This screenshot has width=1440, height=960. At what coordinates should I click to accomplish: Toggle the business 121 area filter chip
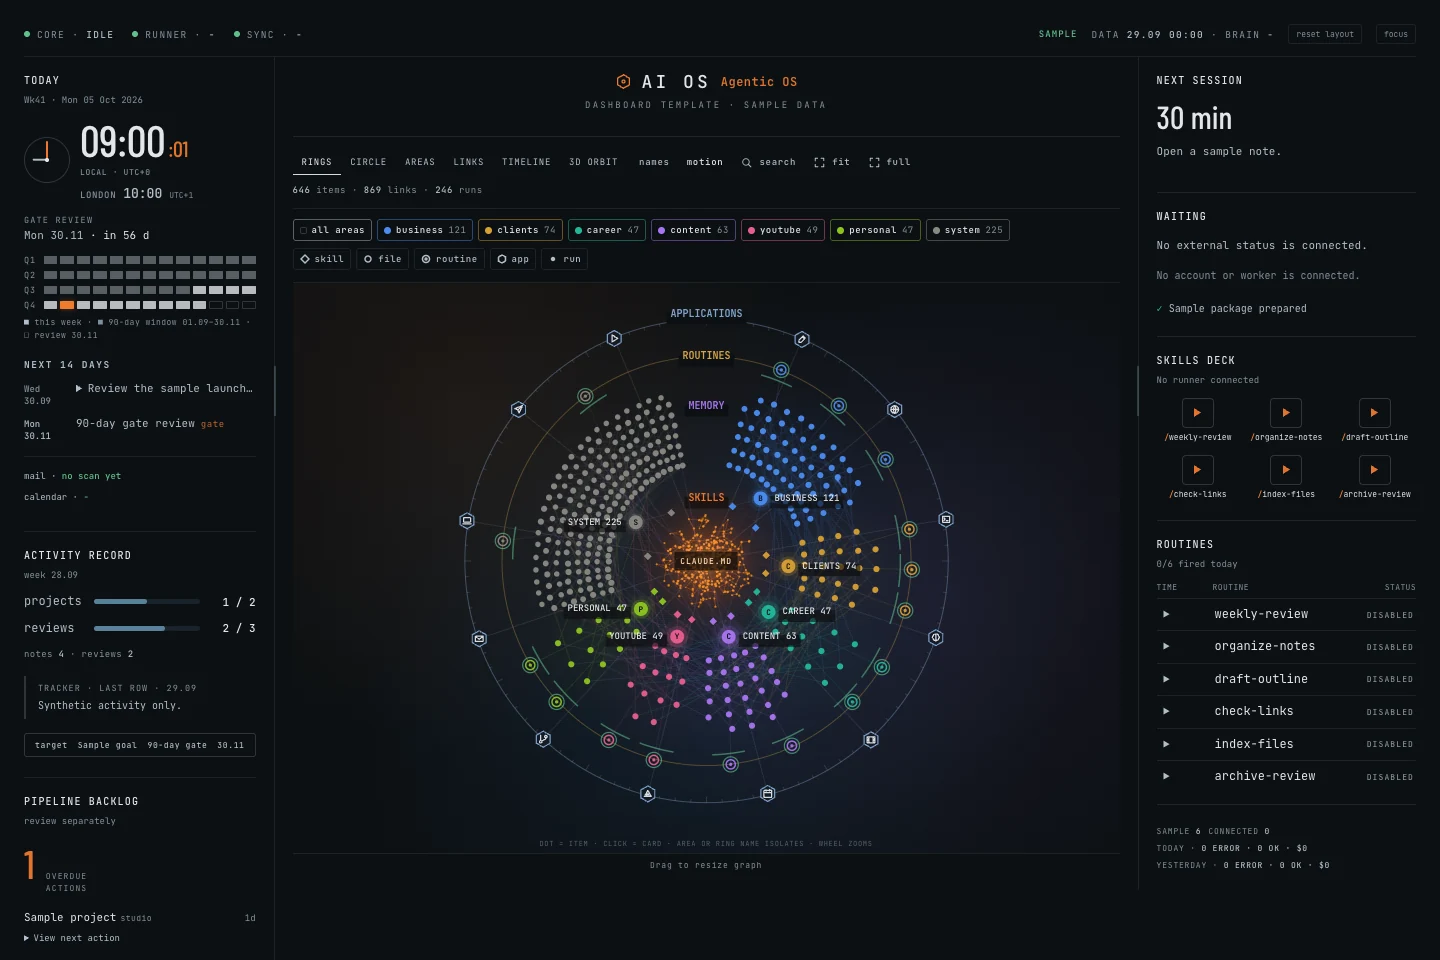click(x=425, y=230)
